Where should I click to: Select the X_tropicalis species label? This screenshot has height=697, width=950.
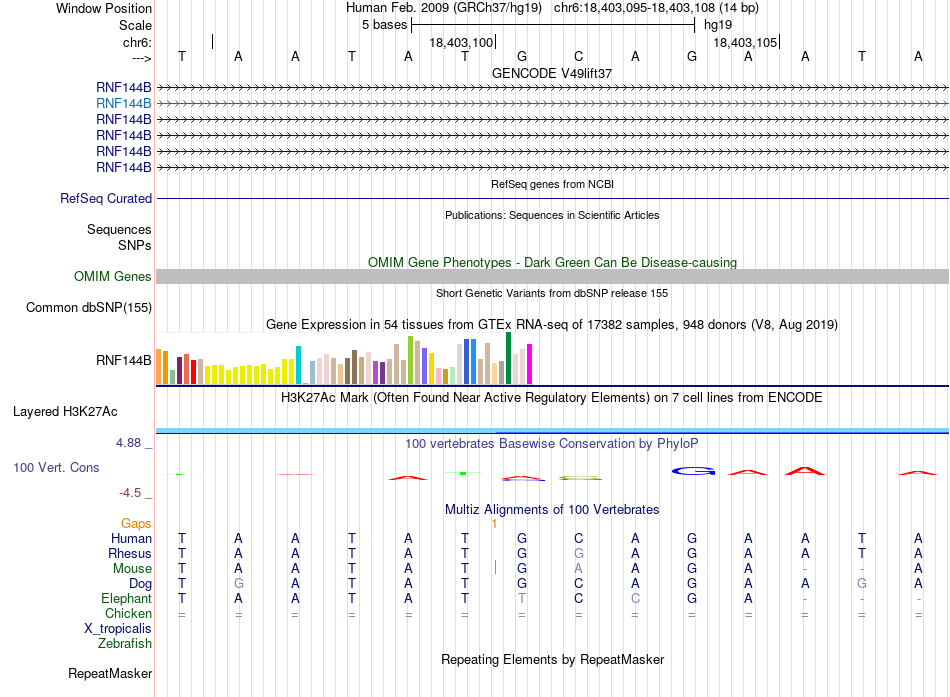pos(118,629)
